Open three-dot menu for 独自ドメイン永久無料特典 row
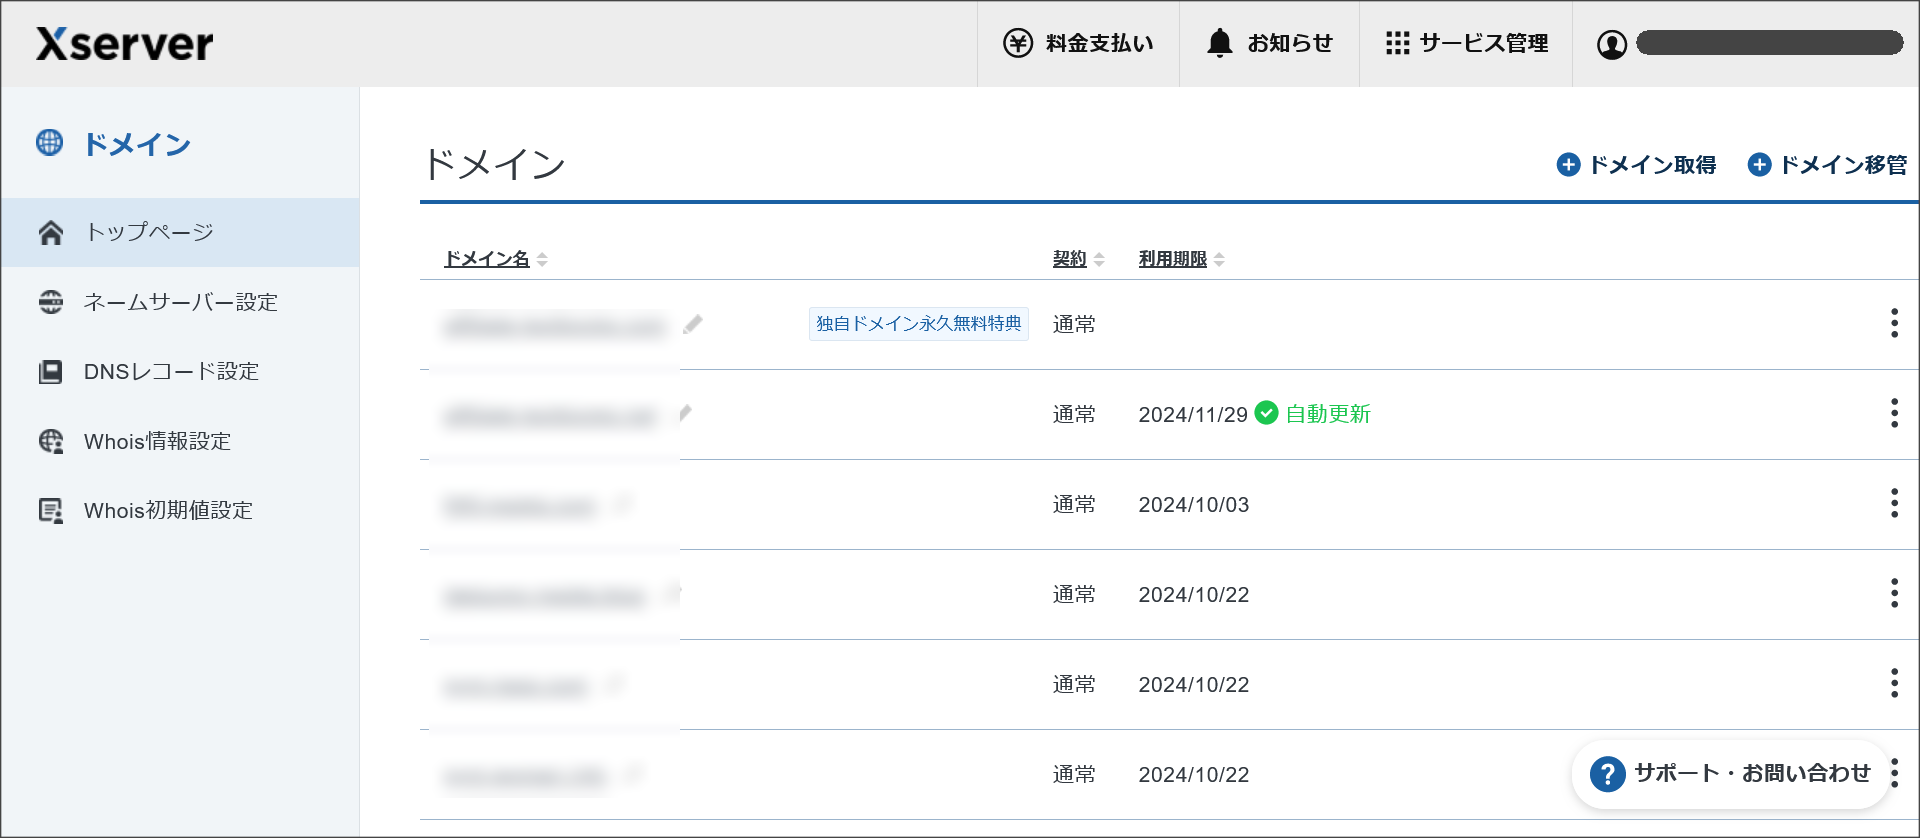Image resolution: width=1920 pixels, height=838 pixels. tap(1894, 323)
